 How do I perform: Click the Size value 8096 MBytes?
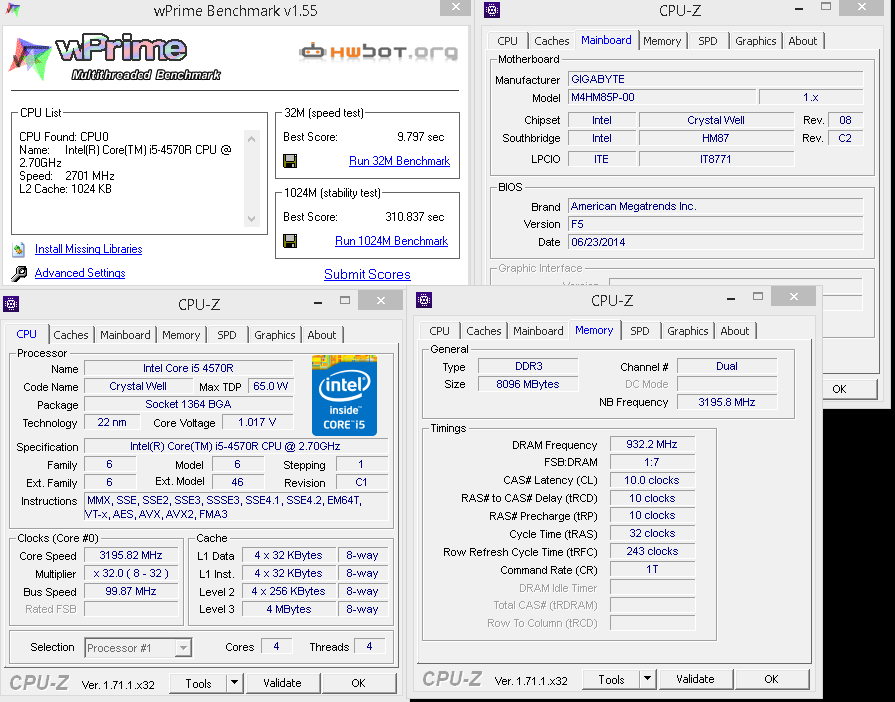(x=528, y=384)
